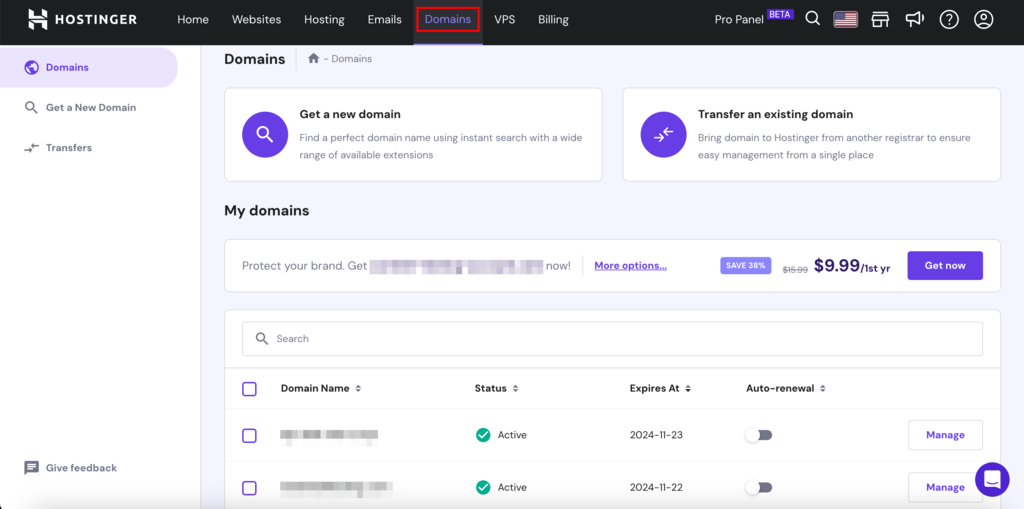The image size is (1024, 509).
Task: Select the domain expiring 2024-11-23
Action: click(250, 436)
